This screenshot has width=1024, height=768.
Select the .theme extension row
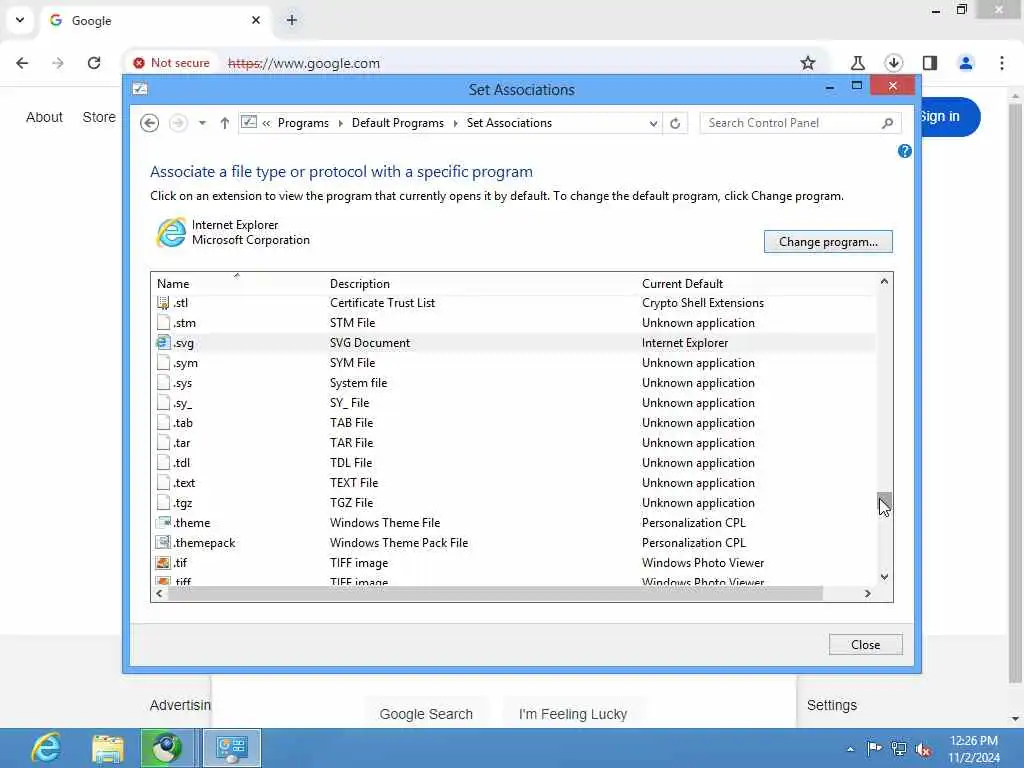514,523
